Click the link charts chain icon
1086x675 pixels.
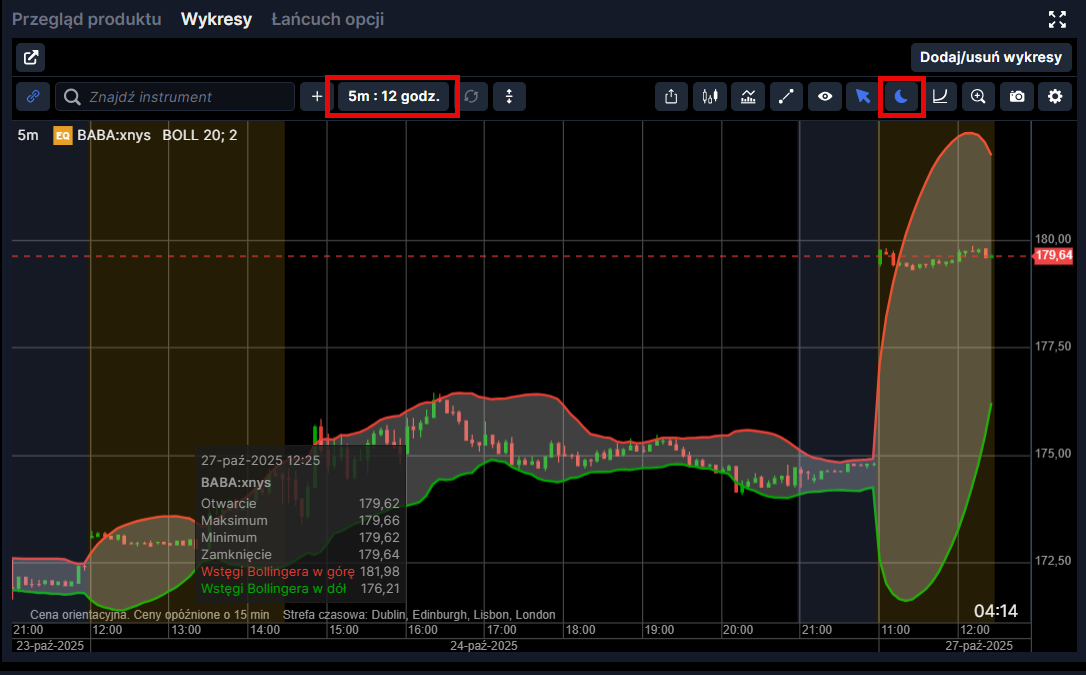coord(32,97)
